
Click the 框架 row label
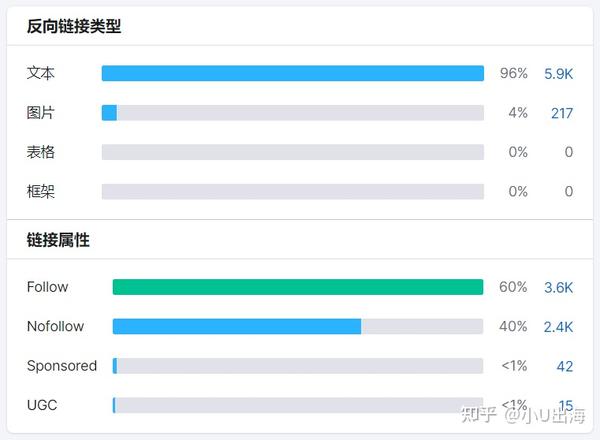(41, 191)
